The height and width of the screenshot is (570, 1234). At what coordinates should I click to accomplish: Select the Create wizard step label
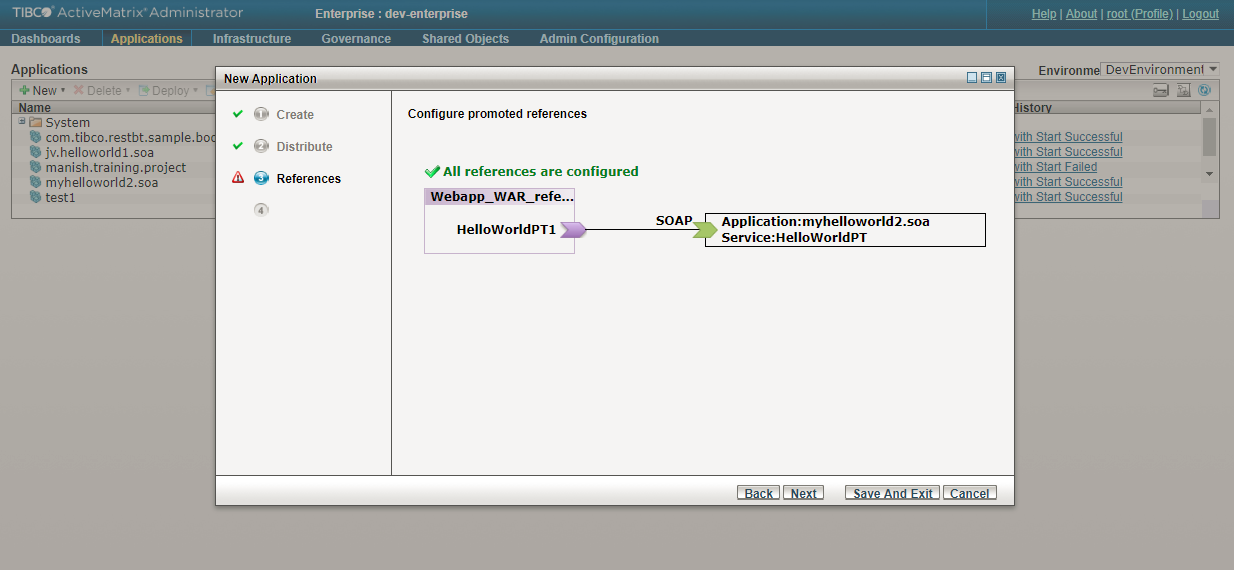[x=295, y=114]
